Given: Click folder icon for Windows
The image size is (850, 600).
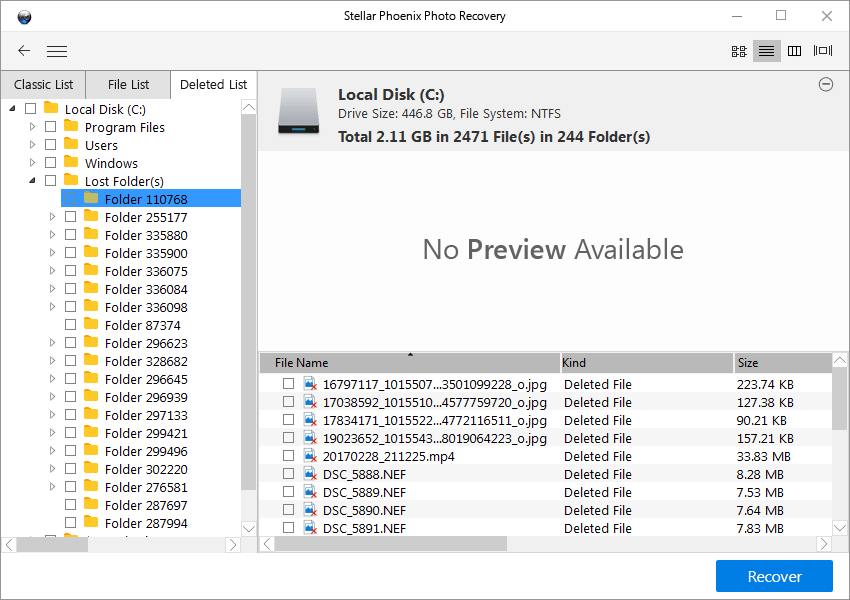Looking at the screenshot, I should tap(71, 163).
